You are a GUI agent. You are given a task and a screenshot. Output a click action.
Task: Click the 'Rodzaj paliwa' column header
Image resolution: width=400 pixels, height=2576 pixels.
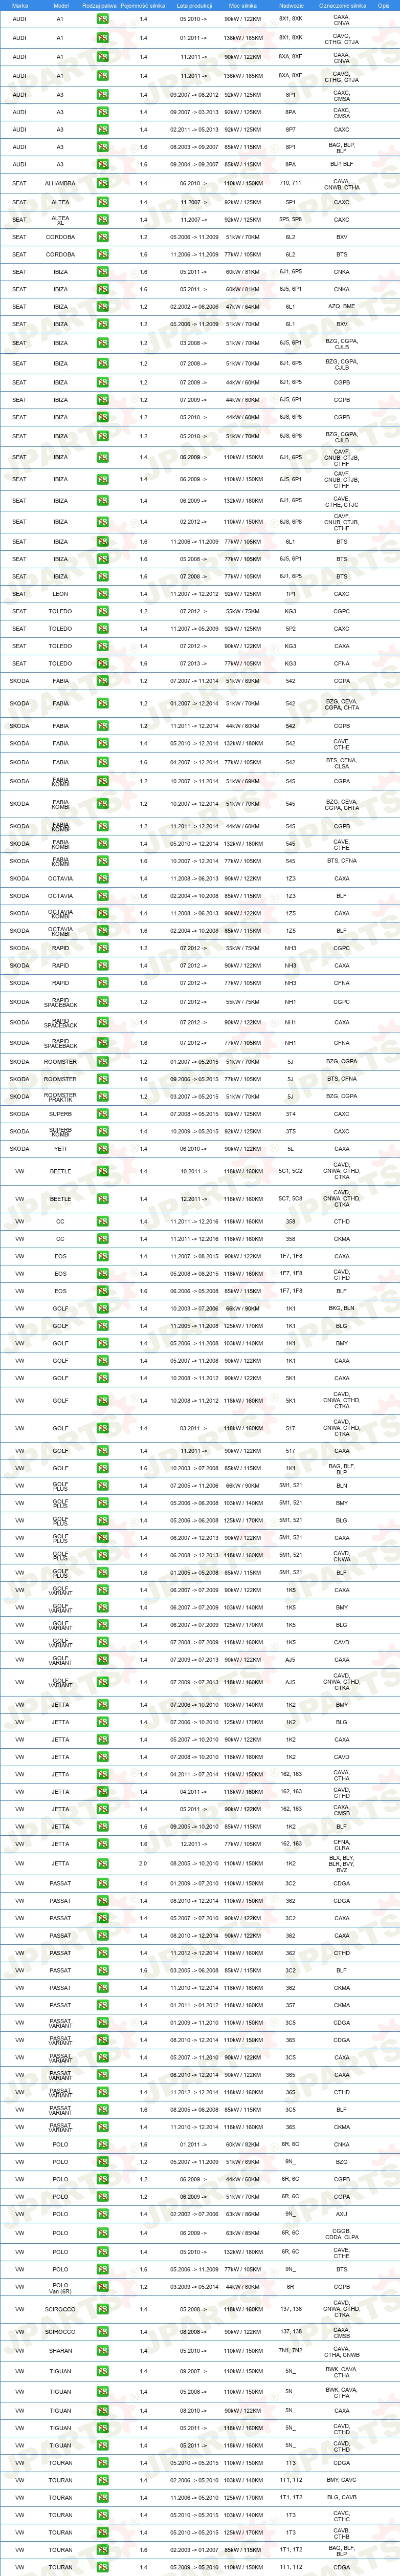100,5
